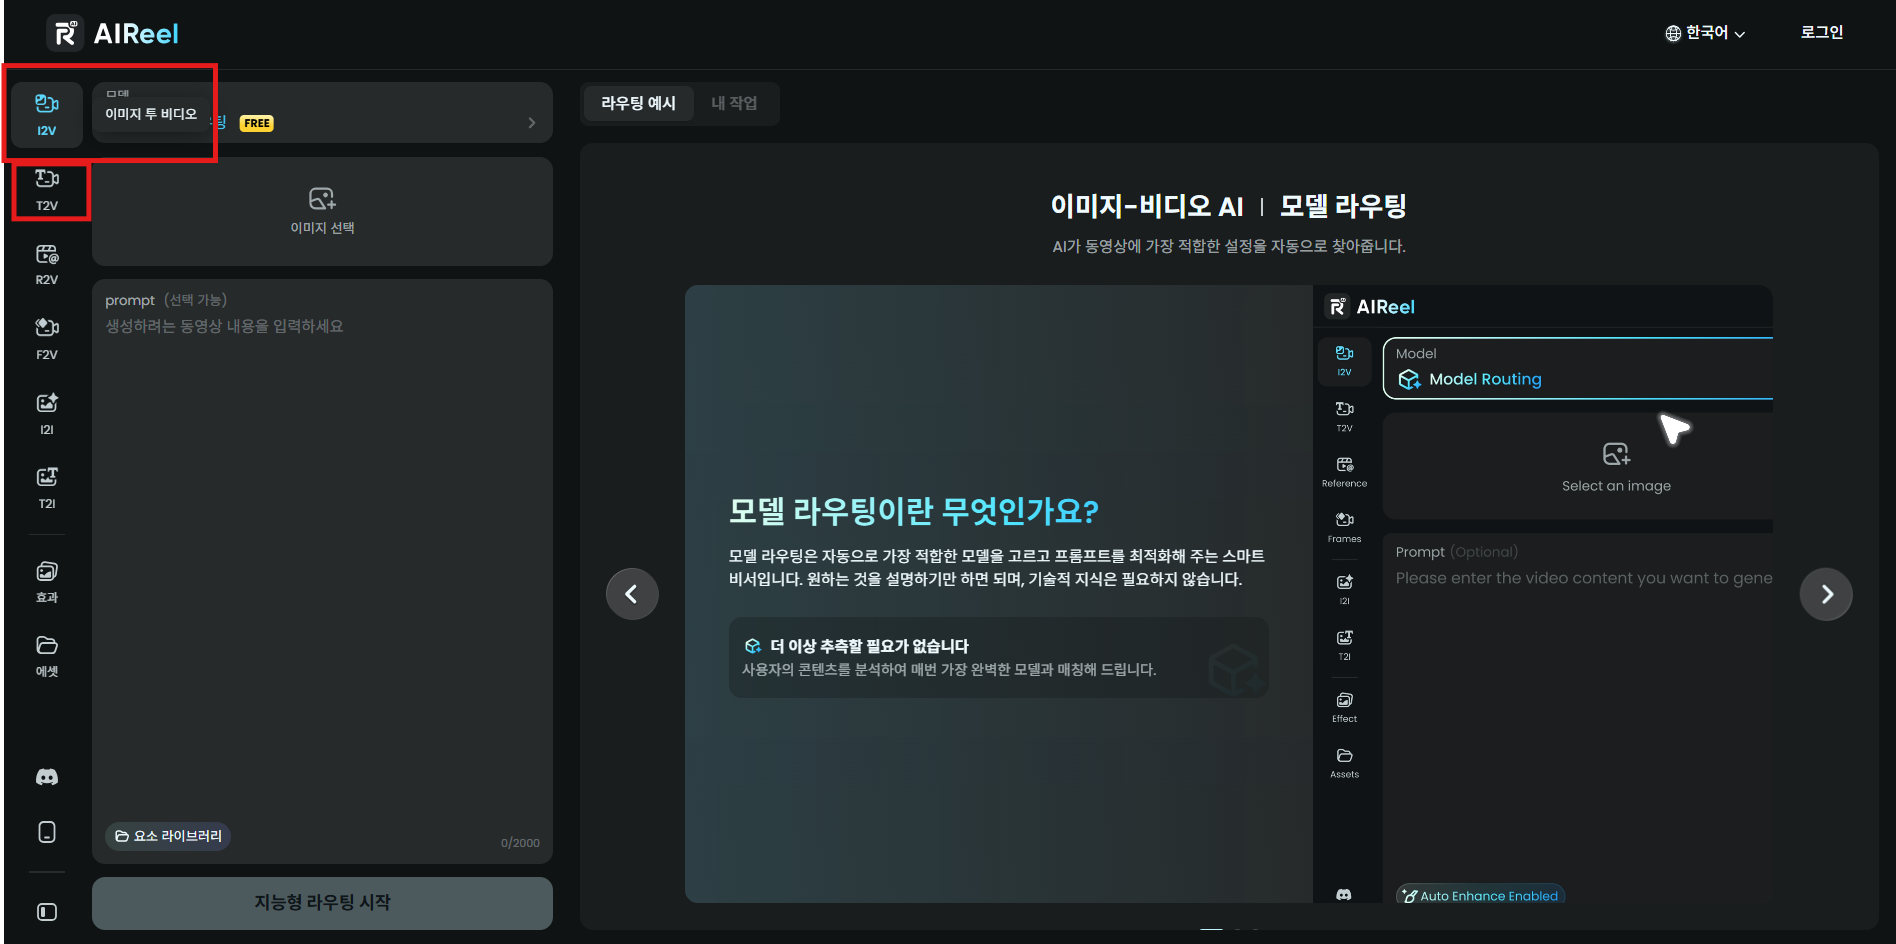Click the 더 이상 추측할 필요가 없습니다 card
The image size is (1896, 944).
(998, 657)
